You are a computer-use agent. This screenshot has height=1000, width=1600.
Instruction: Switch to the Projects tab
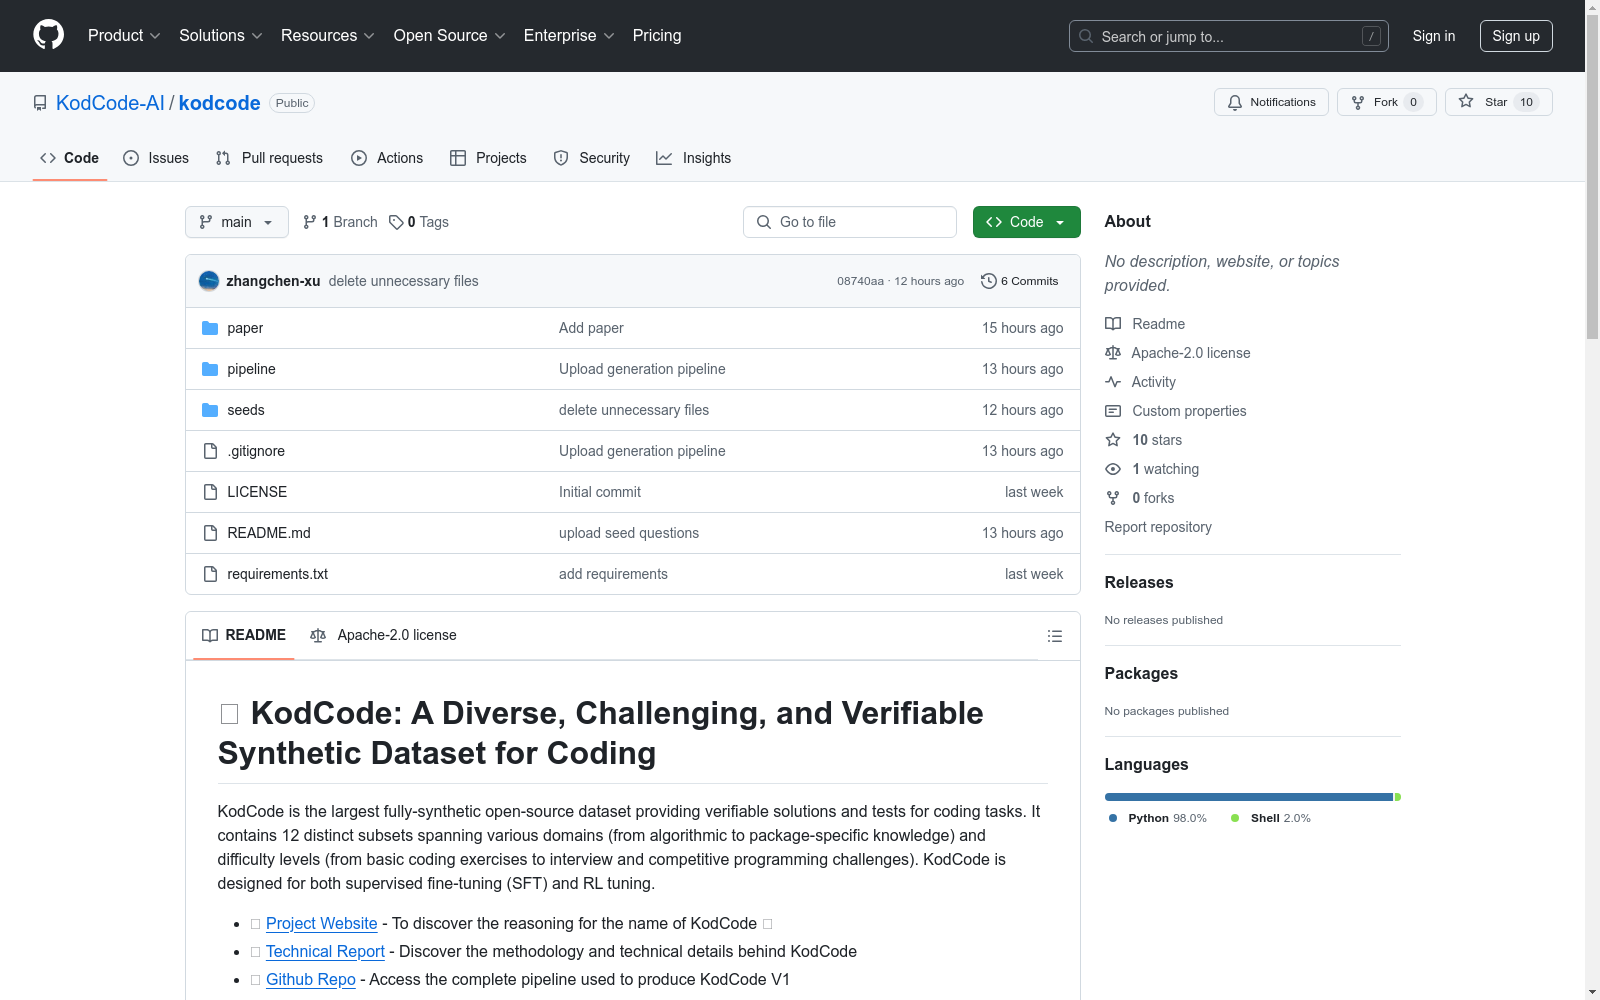pyautogui.click(x=488, y=158)
